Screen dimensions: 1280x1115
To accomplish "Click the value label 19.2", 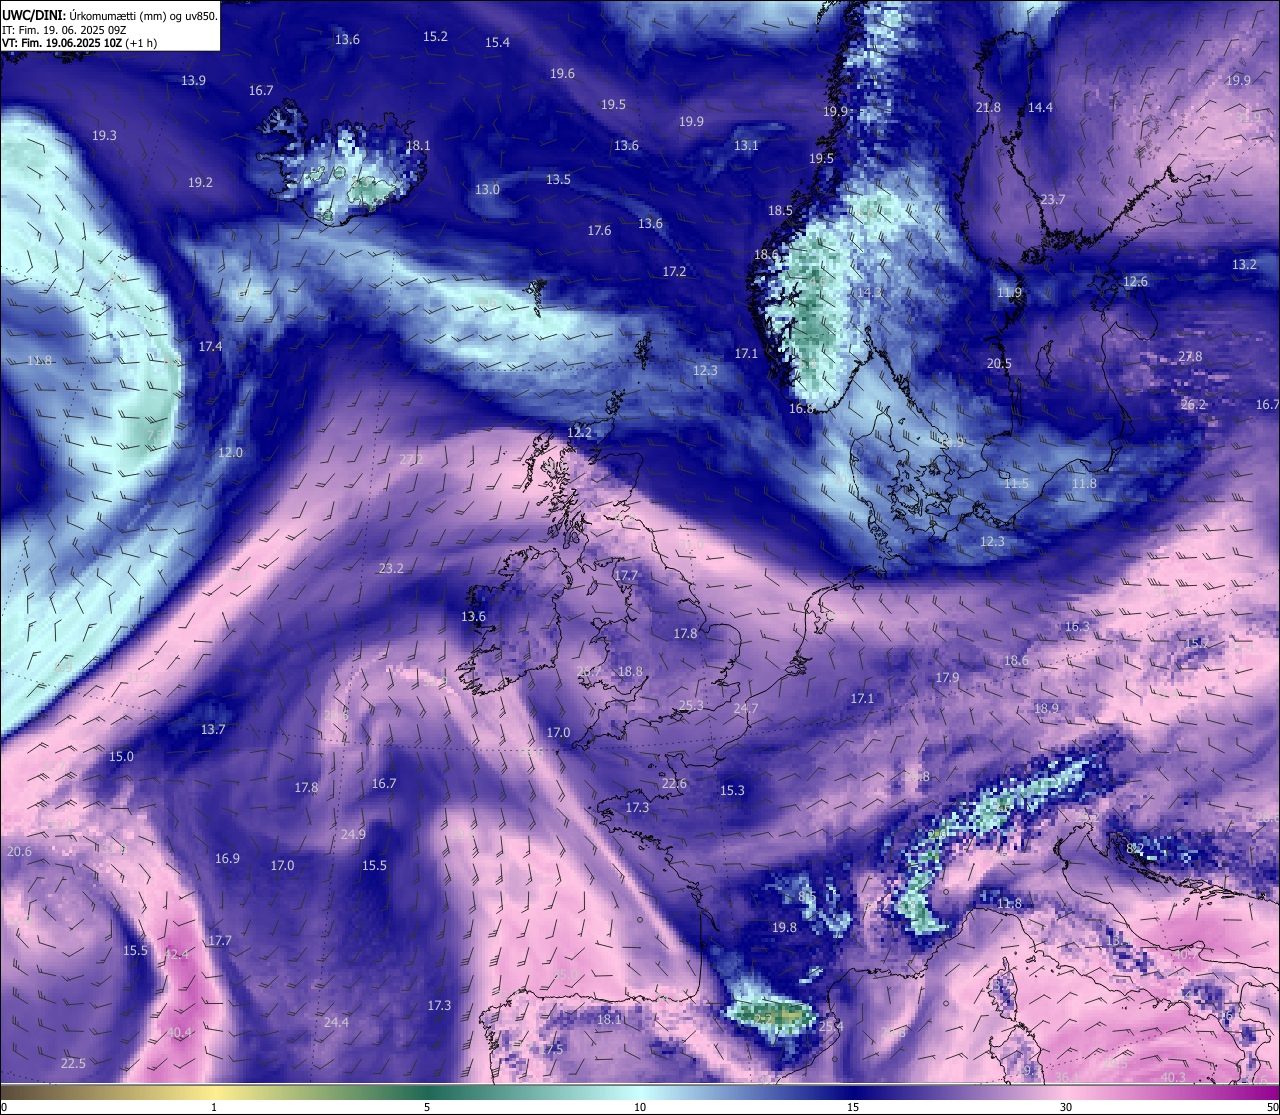I will pyautogui.click(x=200, y=182).
